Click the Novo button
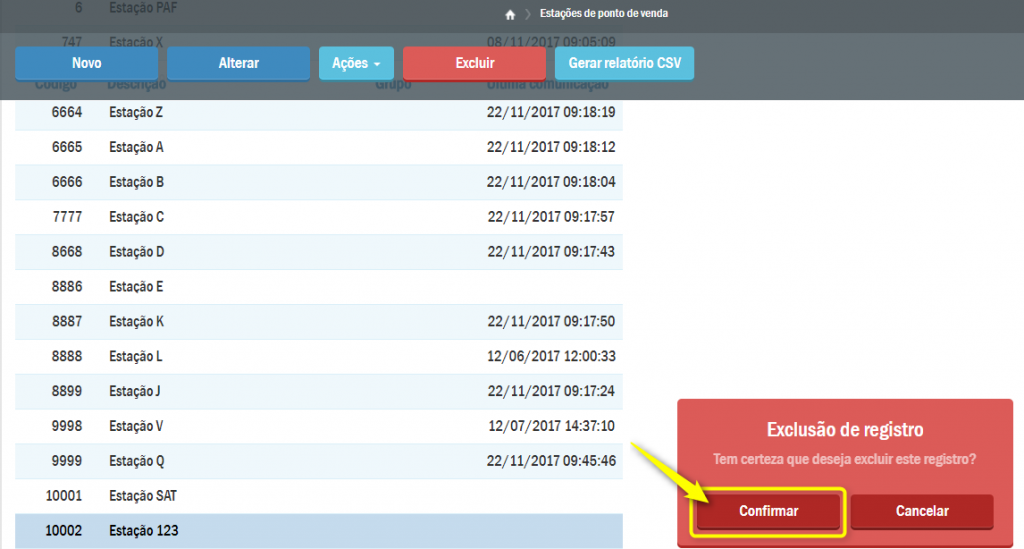The image size is (1024, 549). coord(87,63)
